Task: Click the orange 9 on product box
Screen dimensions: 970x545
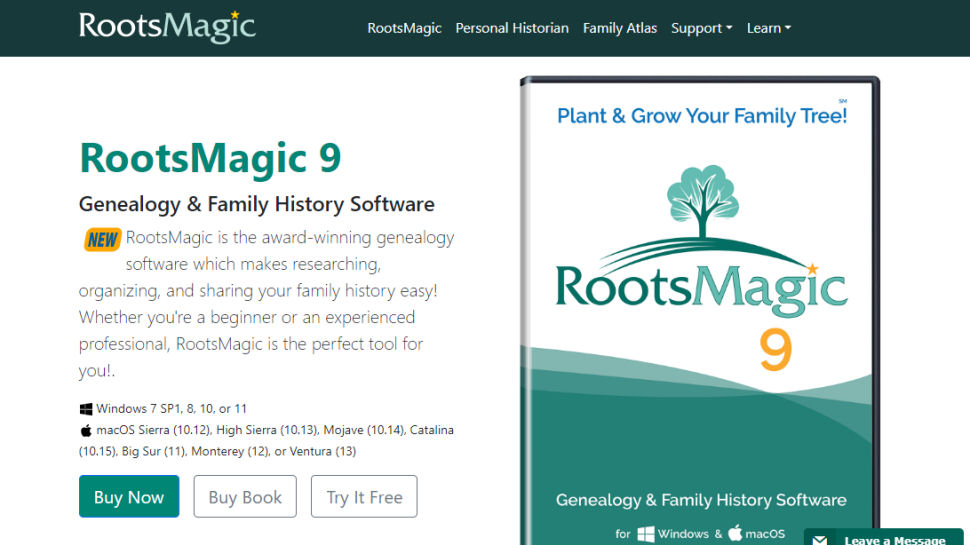Action: (776, 350)
